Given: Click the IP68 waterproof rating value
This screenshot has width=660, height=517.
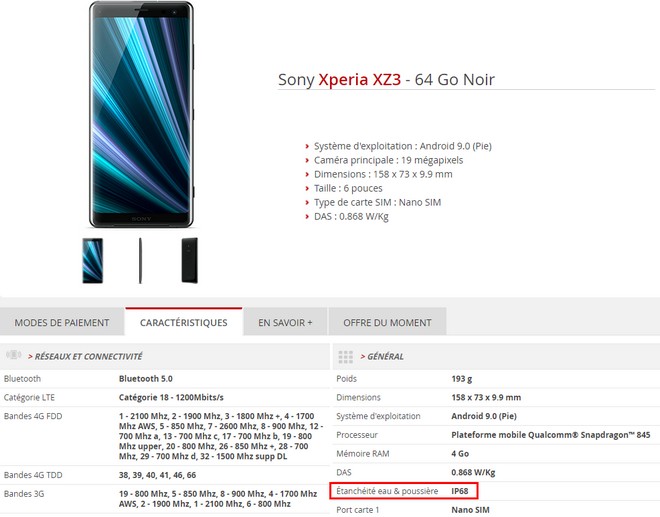Looking at the screenshot, I should coord(460,491).
